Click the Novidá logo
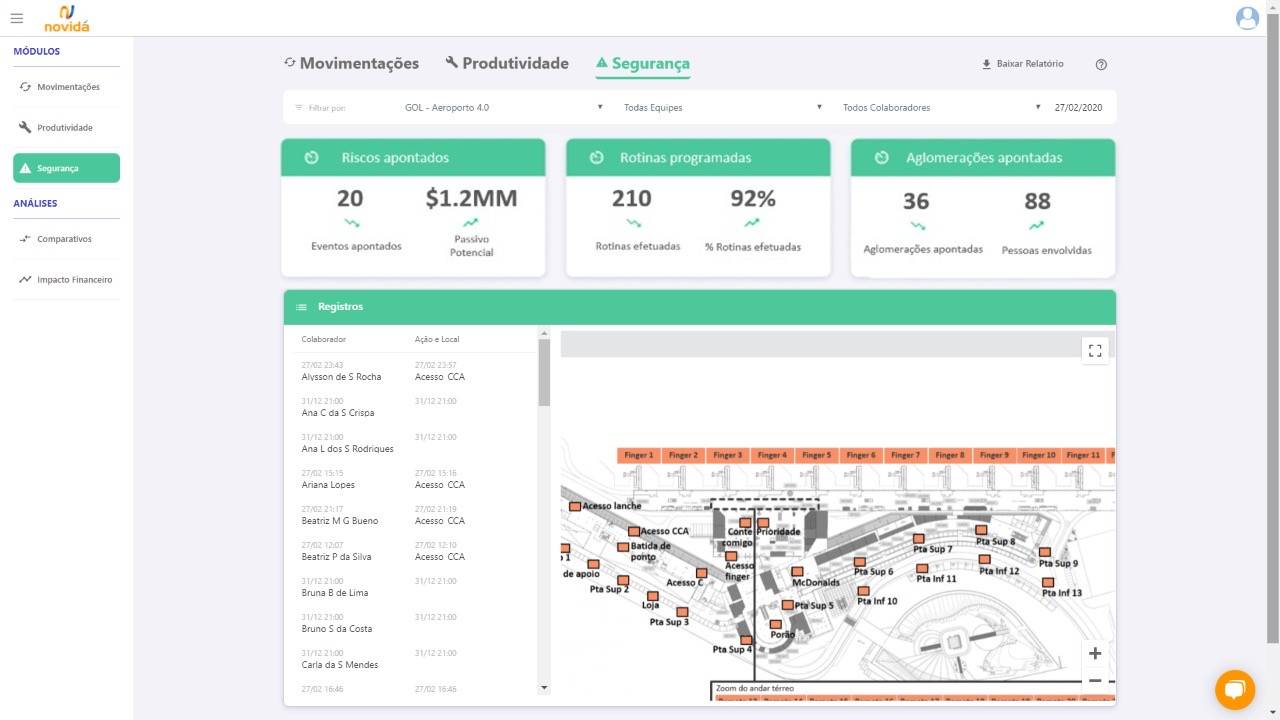 (67, 18)
